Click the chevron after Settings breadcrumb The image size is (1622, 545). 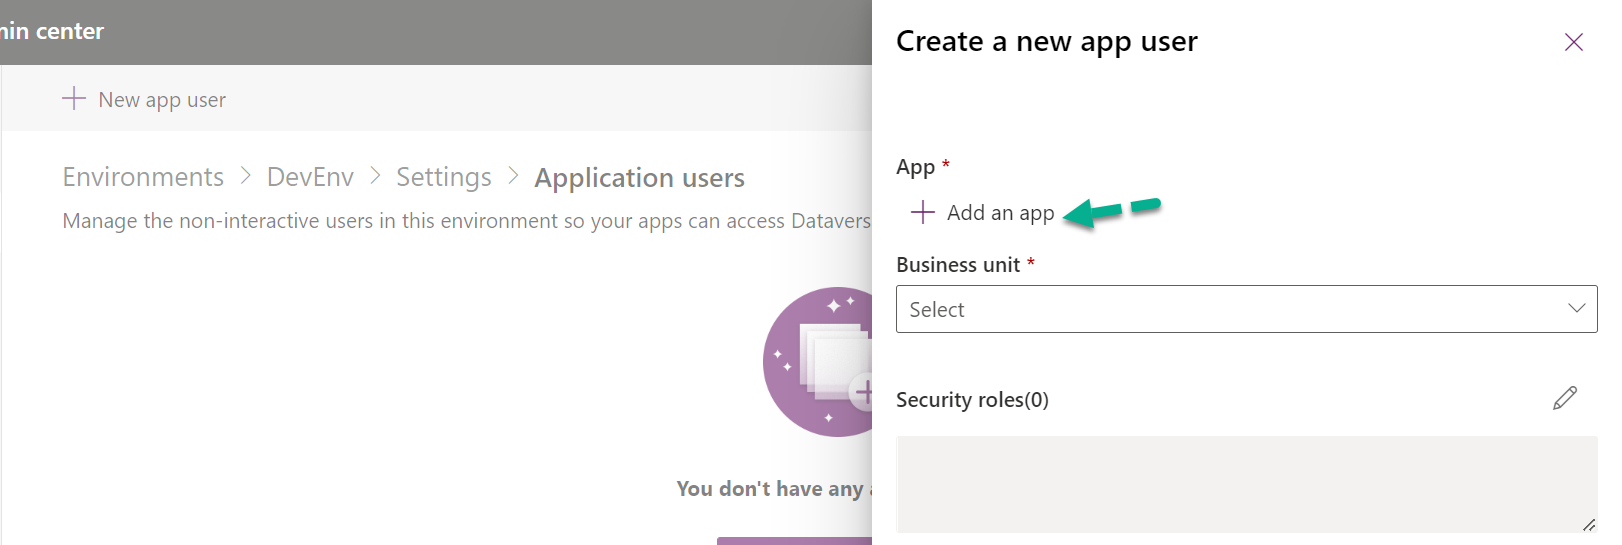513,176
